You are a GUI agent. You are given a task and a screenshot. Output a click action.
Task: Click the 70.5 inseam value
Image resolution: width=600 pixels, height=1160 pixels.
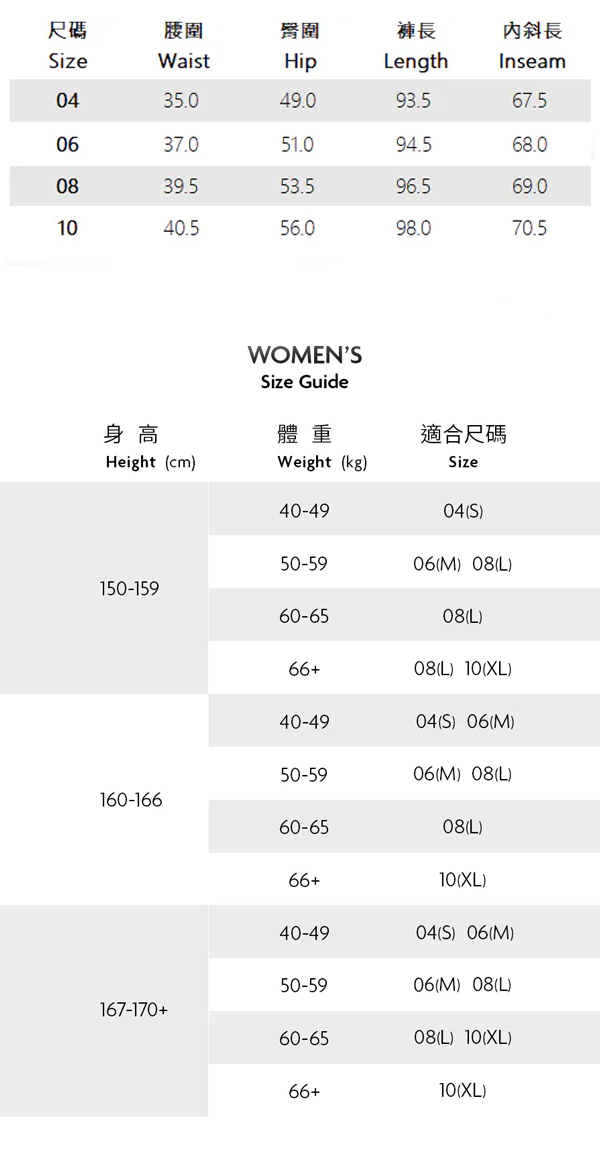click(529, 228)
